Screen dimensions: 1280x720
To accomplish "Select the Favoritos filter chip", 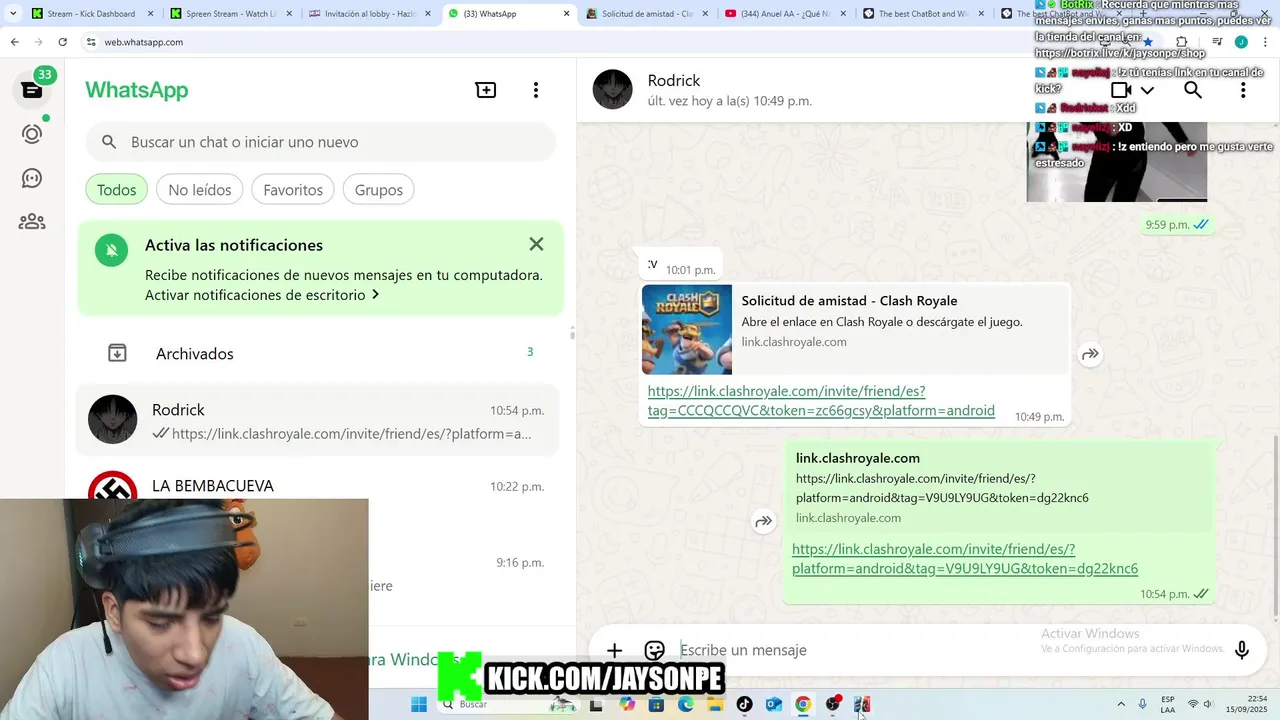I will (x=293, y=190).
